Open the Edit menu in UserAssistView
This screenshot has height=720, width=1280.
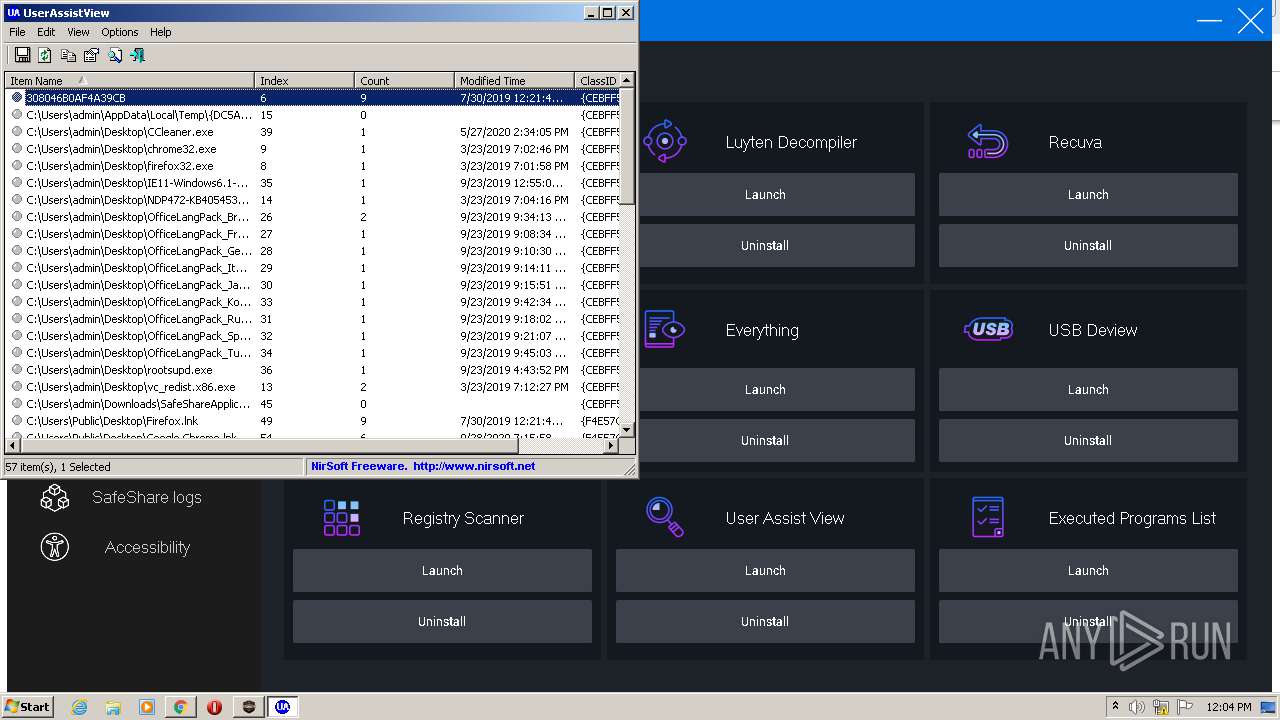46,32
